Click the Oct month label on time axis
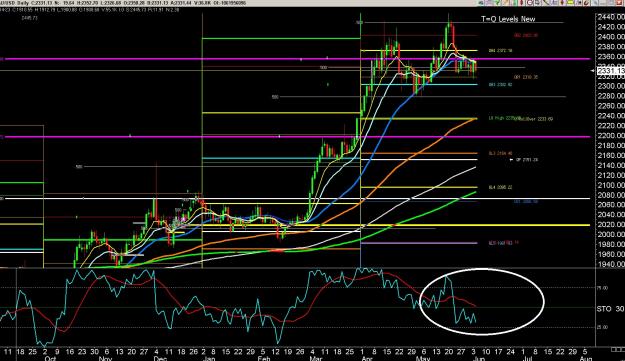Image resolution: width=625 pixels, height=361 pixels. [x=50, y=359]
